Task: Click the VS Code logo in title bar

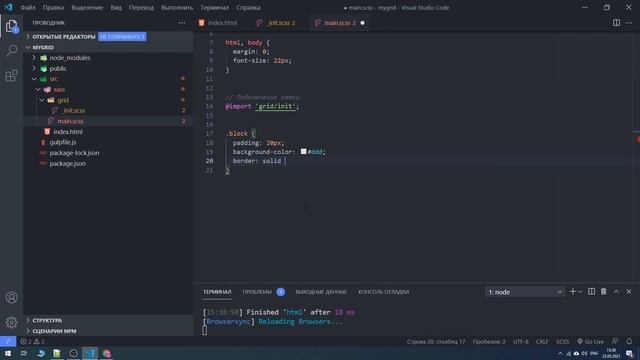Action: tap(9, 7)
